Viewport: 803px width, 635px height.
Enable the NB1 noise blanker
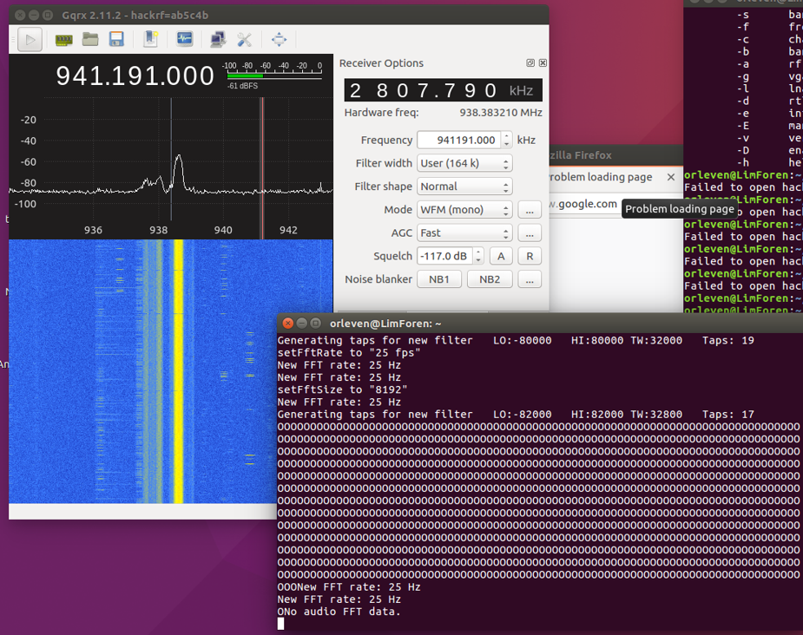click(437, 279)
